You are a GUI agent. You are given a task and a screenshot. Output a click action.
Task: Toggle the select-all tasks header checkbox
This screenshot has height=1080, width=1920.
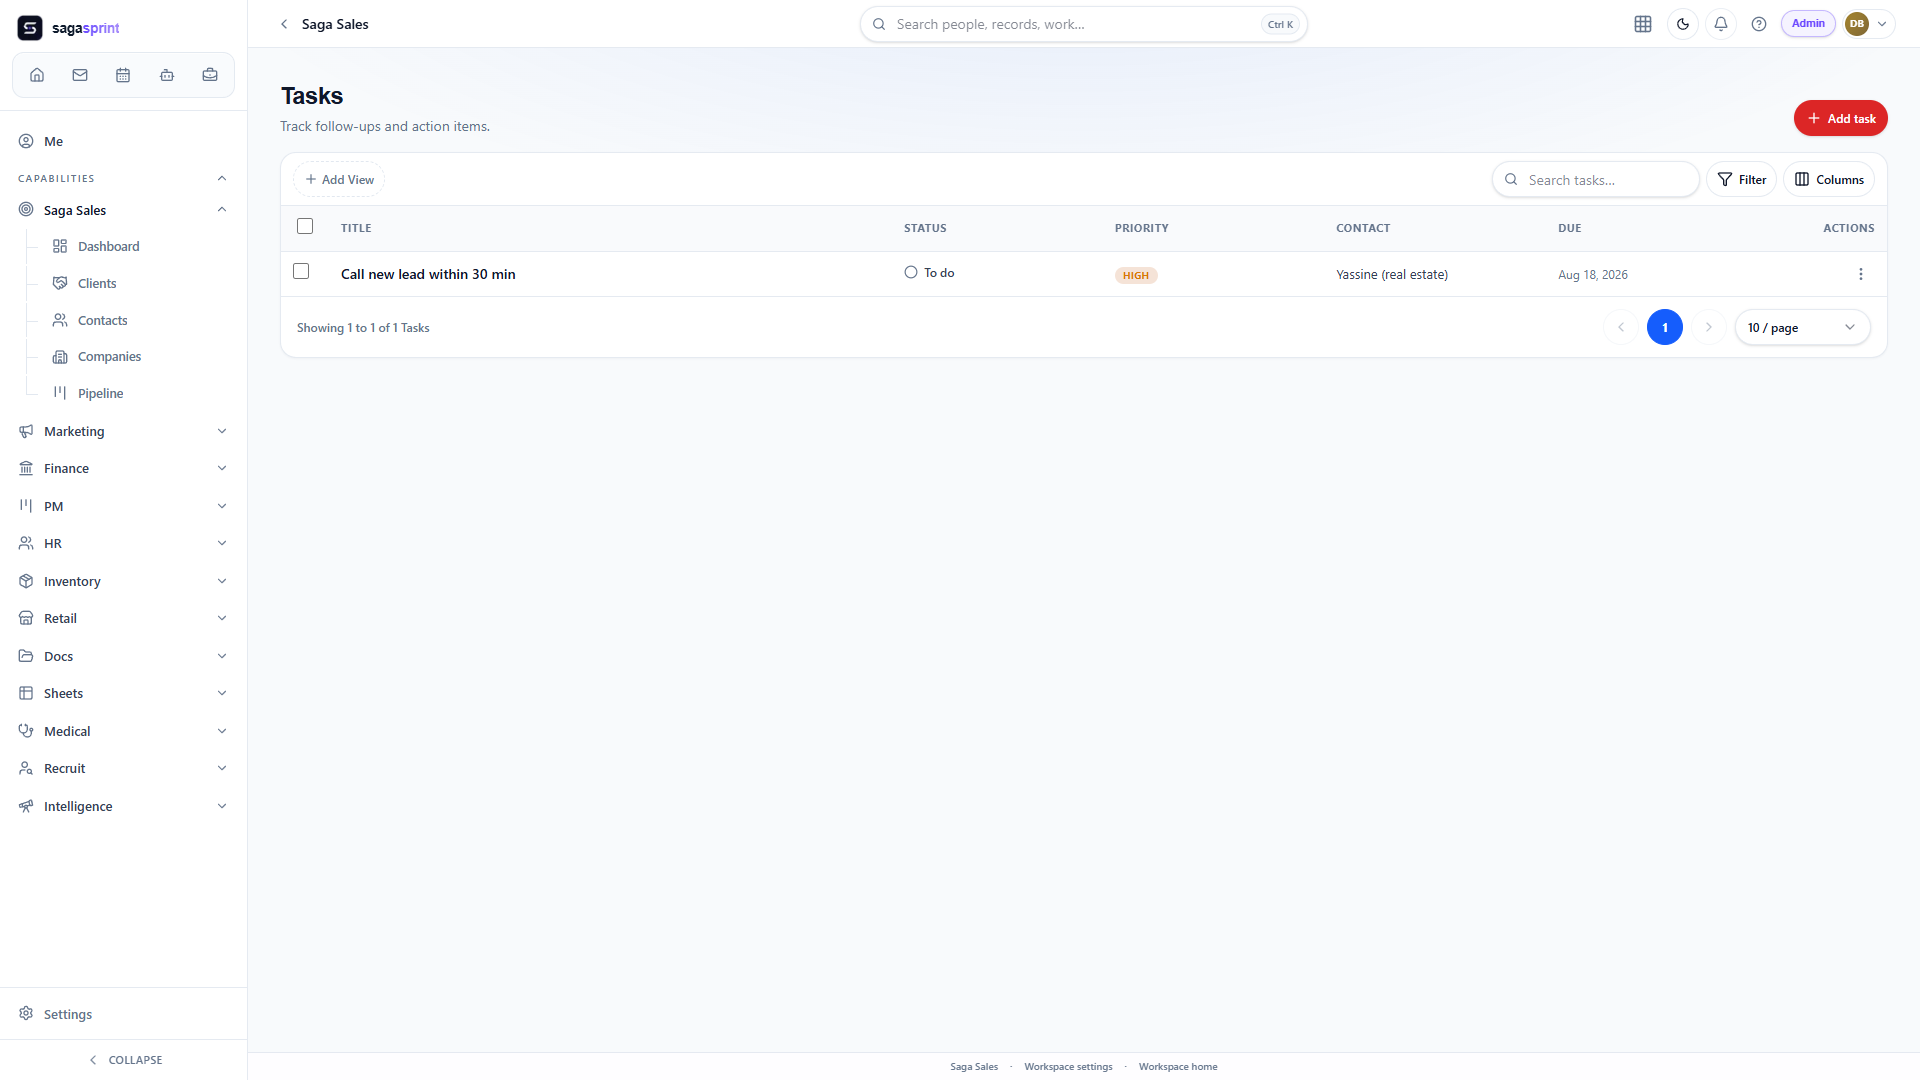point(305,226)
